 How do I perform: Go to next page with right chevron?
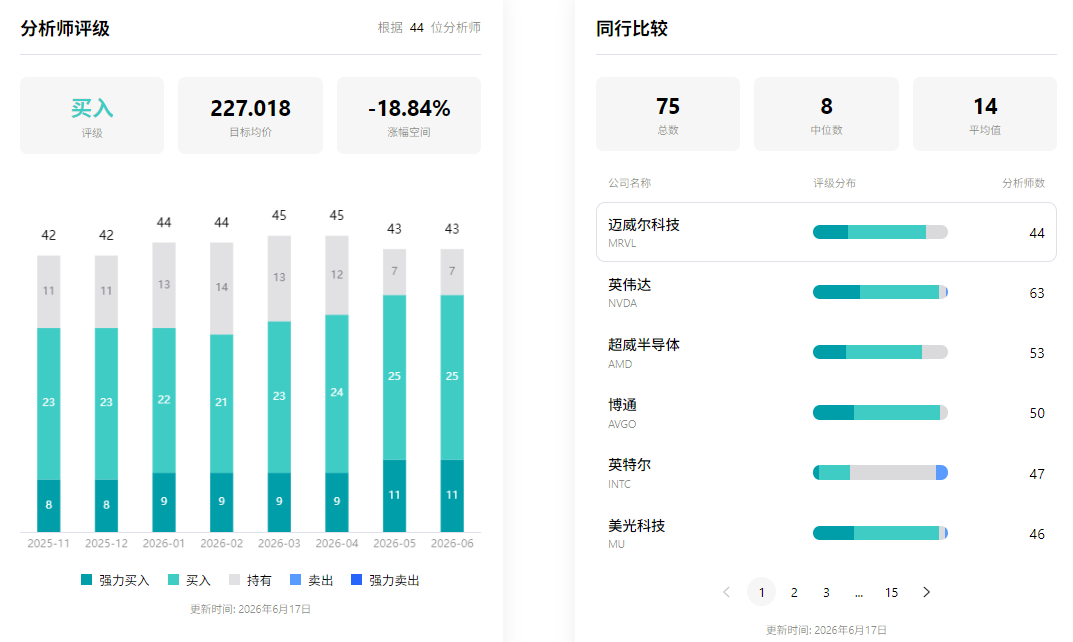[x=927, y=592]
